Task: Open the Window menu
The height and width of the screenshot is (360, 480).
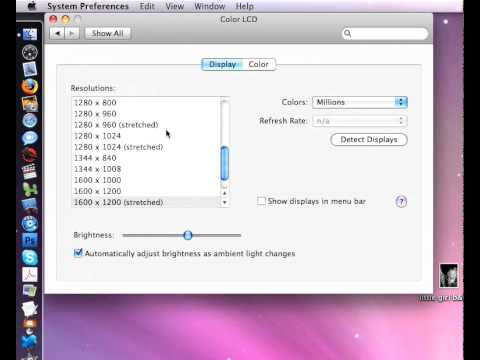Action: point(210,6)
